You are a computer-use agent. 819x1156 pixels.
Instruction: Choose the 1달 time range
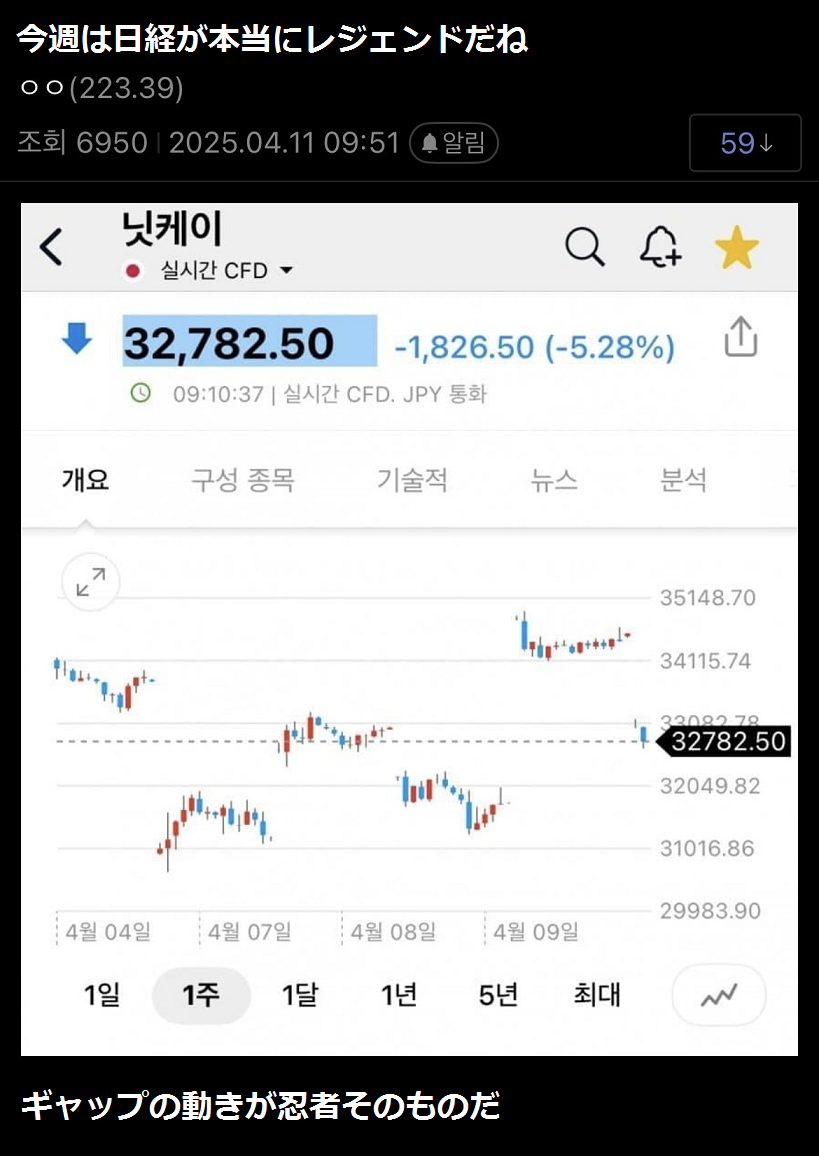(299, 995)
